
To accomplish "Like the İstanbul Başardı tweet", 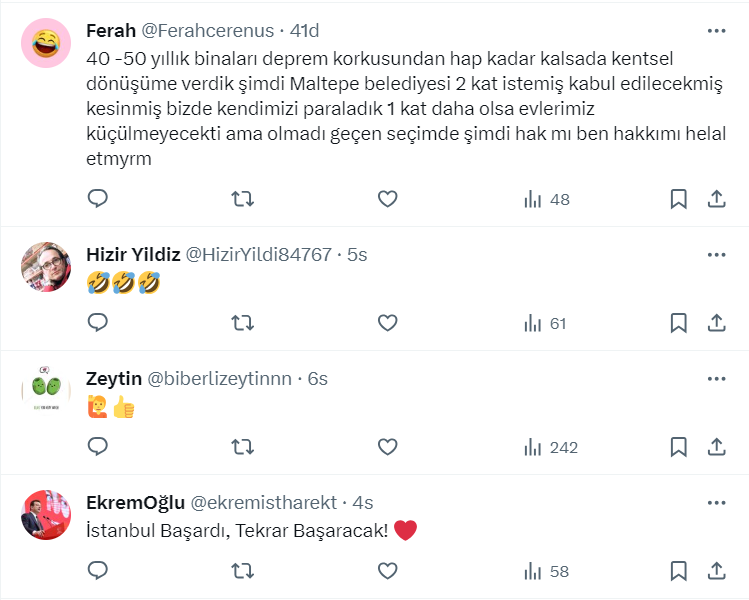I will (388, 571).
